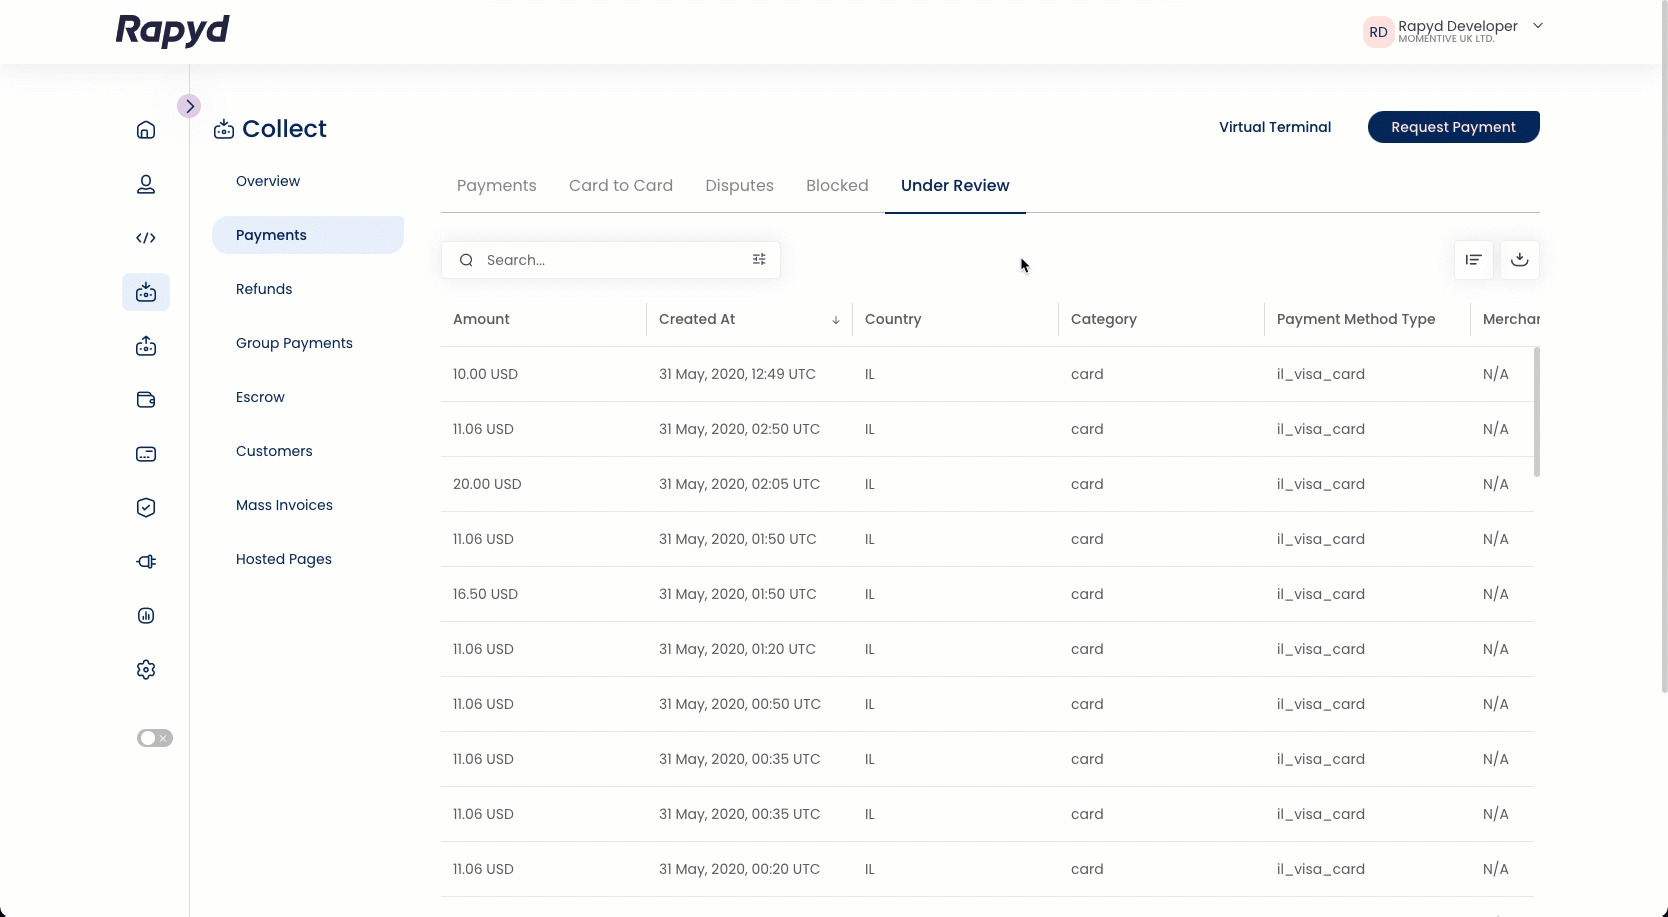Select the Collect icon in sidebar
Screen dimensions: 1668x917
pos(146,292)
